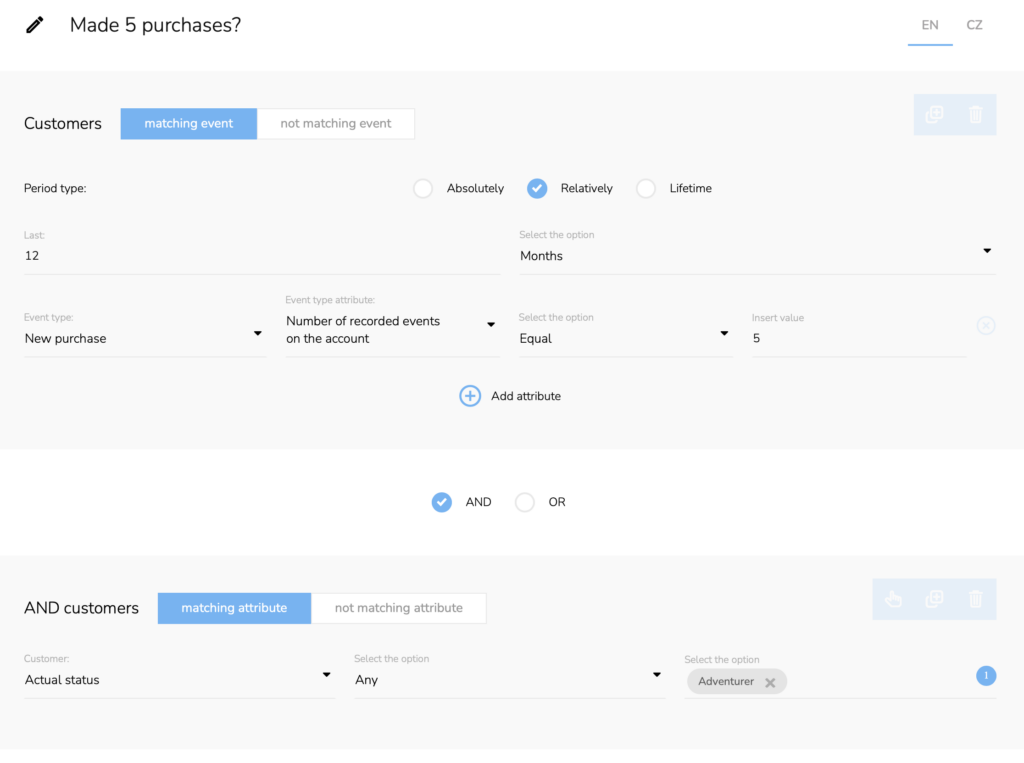
Task: Click the hand icon in AND customers block
Action: tap(893, 599)
